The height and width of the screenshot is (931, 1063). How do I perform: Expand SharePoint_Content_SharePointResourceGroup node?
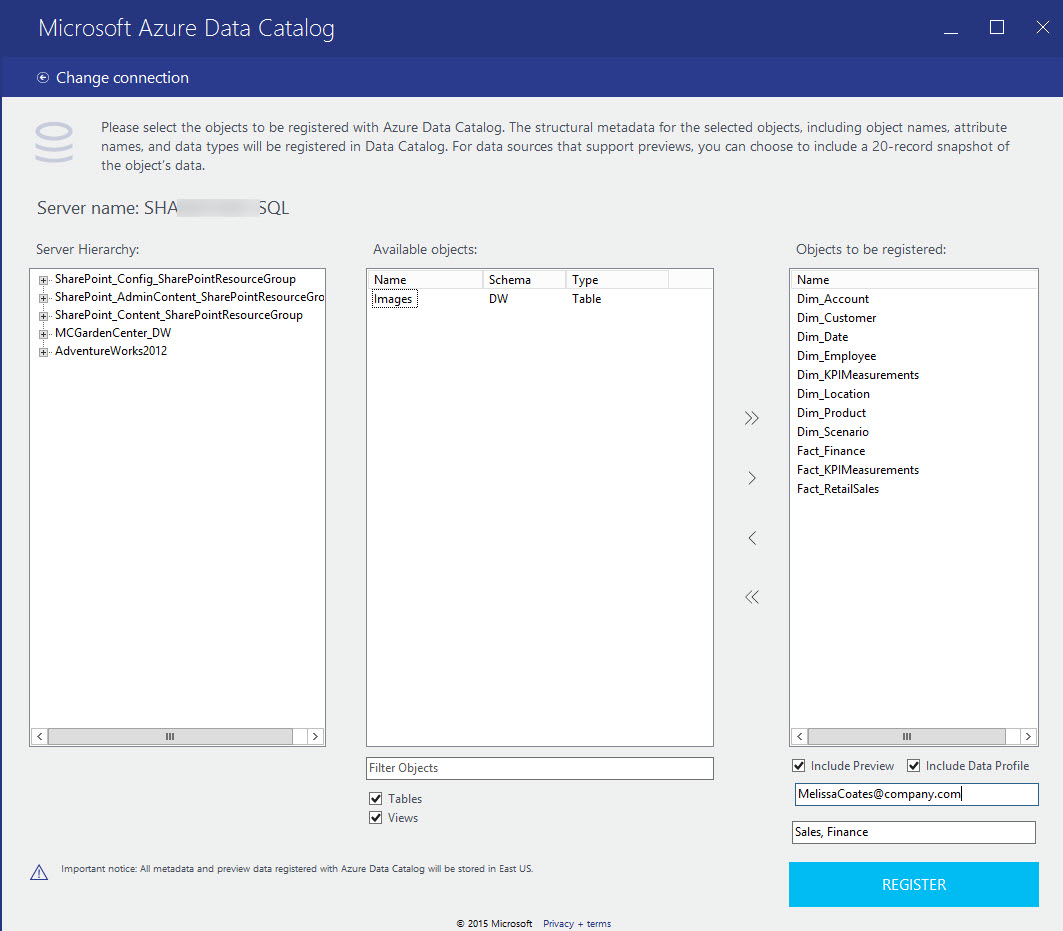tap(43, 316)
